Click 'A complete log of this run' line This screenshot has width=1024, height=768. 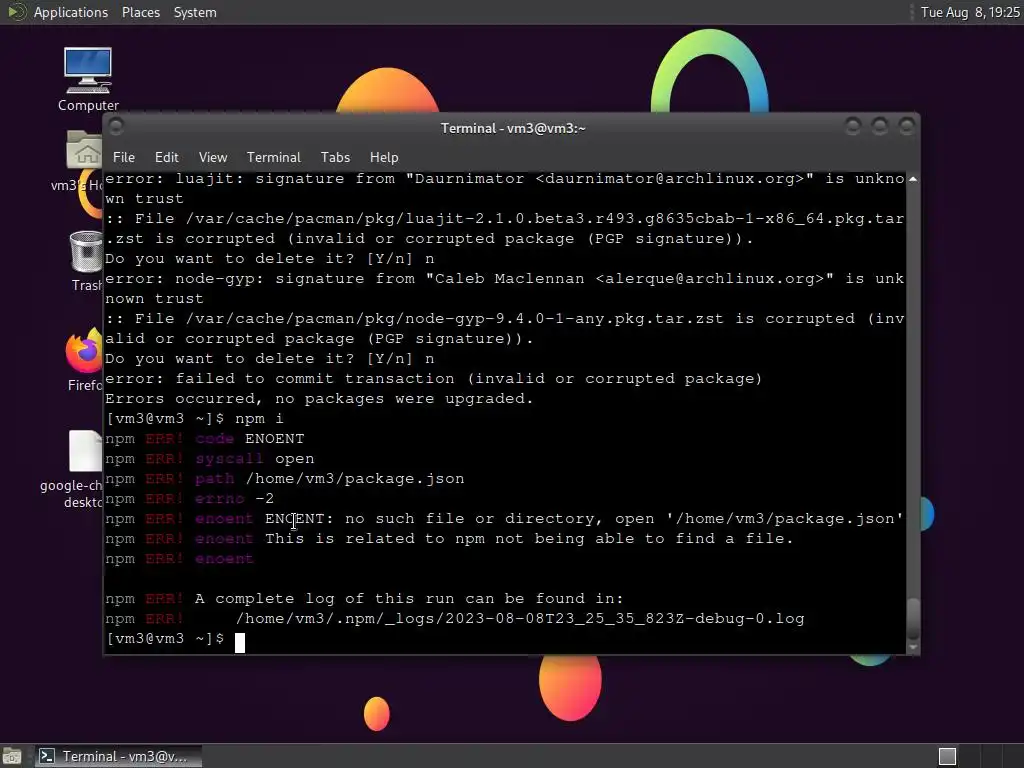364,599
